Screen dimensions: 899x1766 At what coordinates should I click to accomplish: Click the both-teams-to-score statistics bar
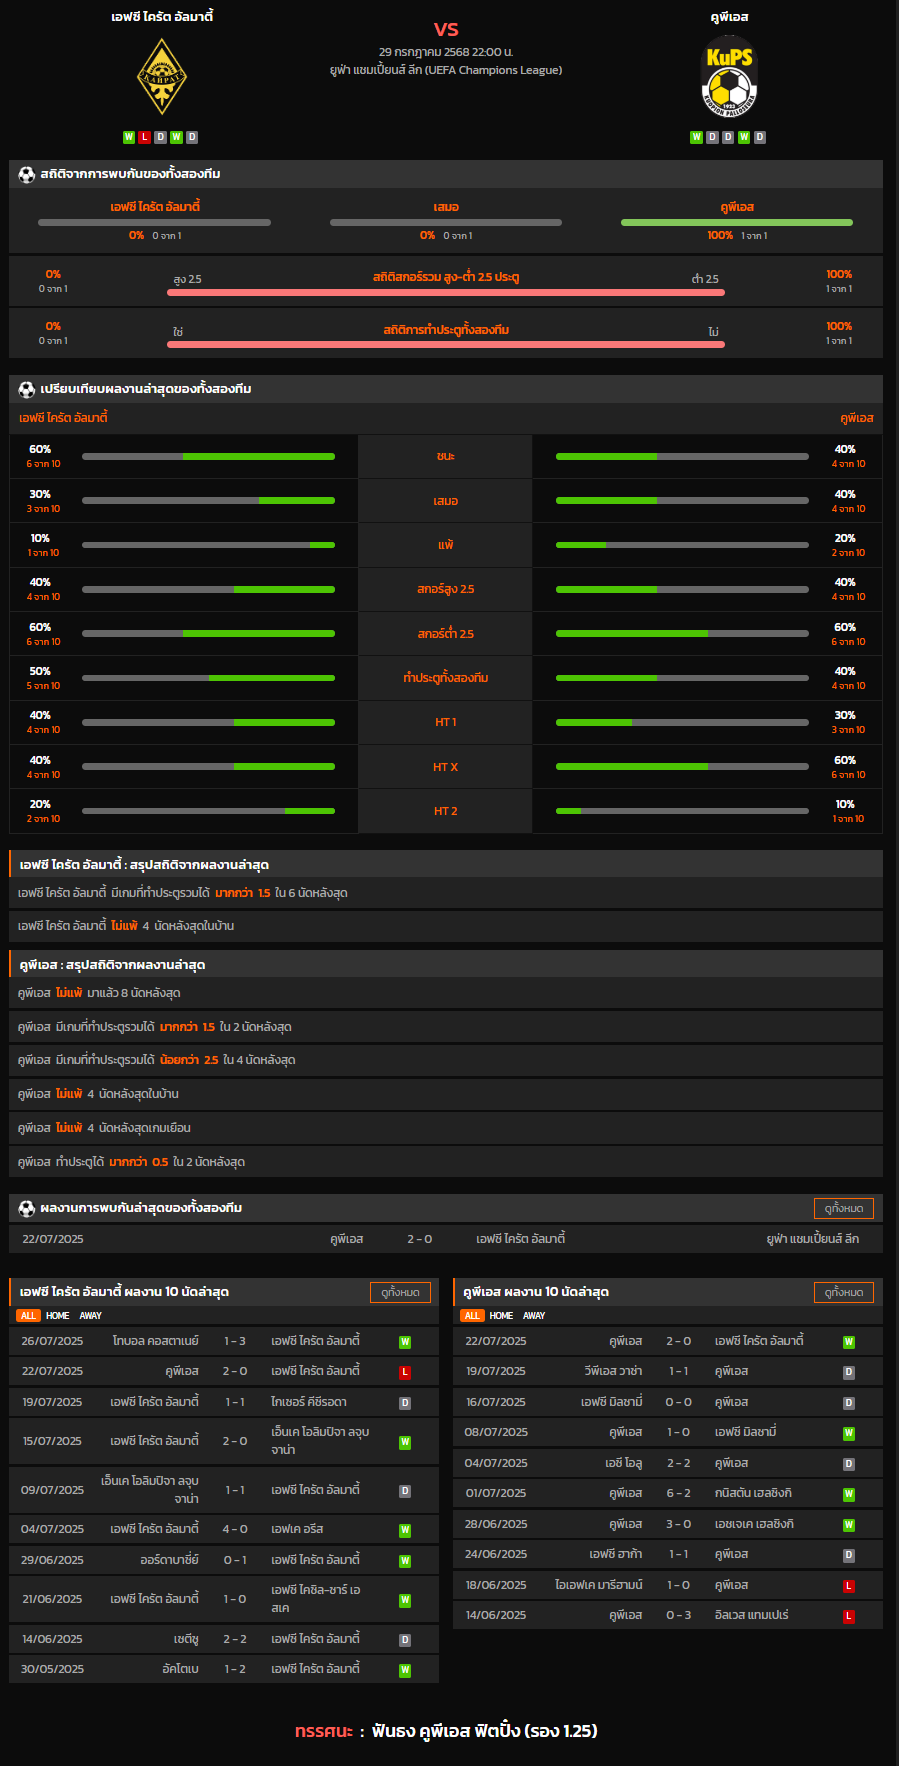click(446, 344)
